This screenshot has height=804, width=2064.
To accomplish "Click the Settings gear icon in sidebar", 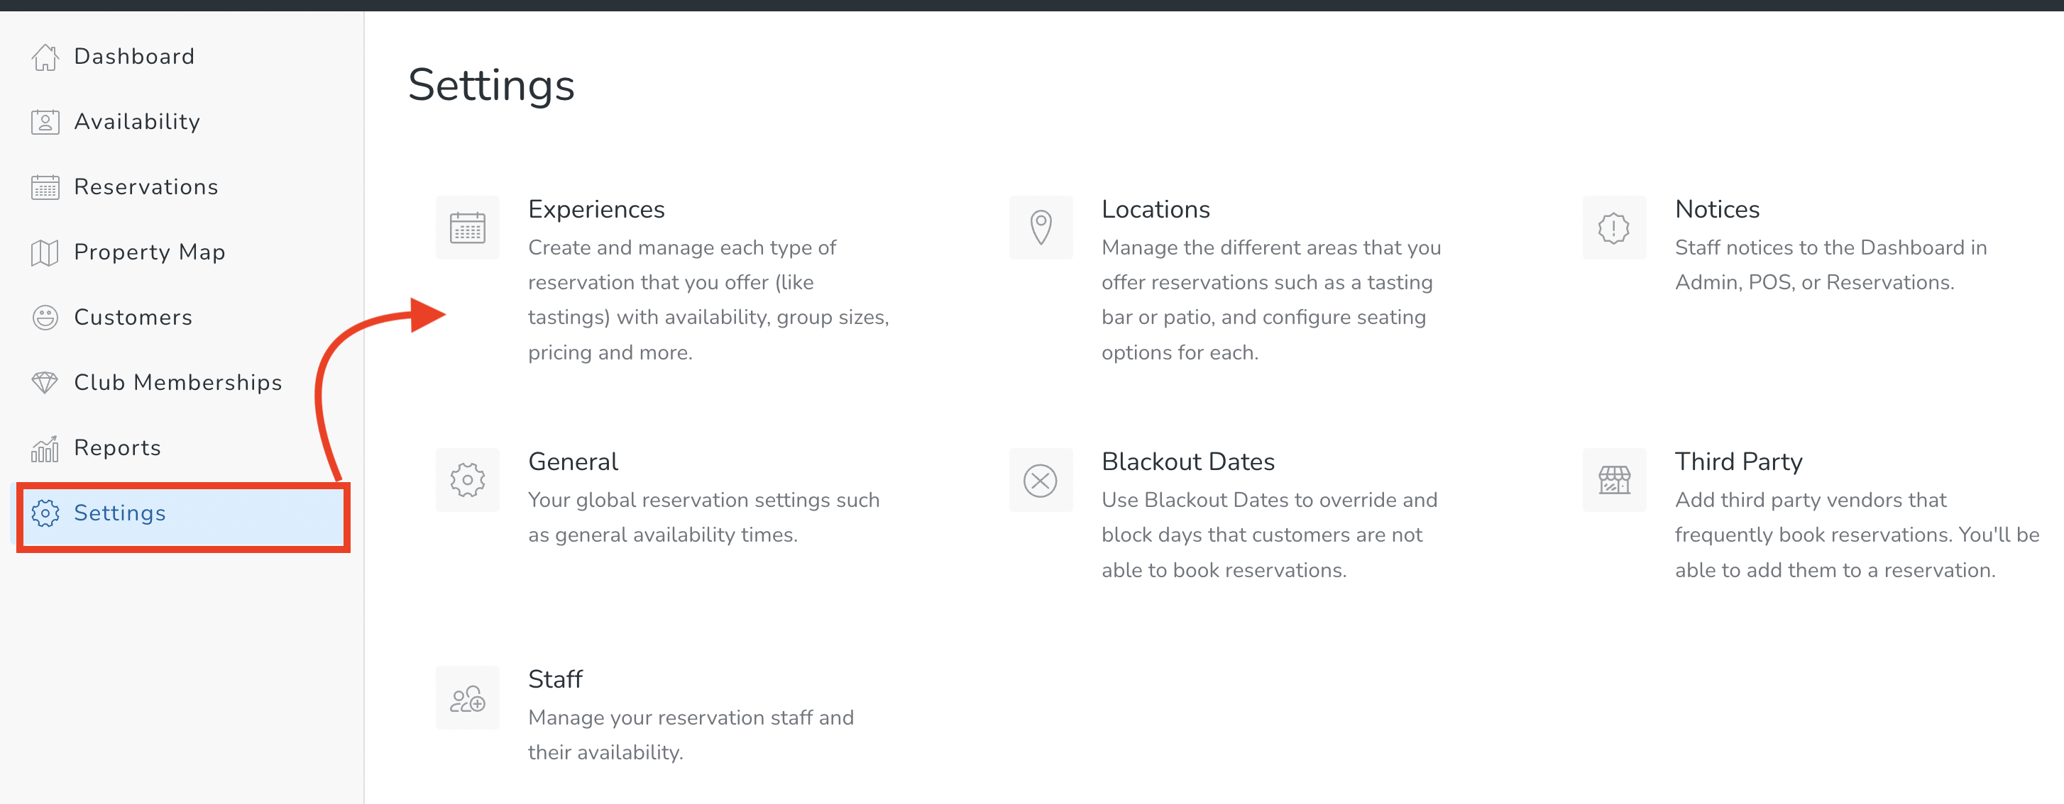I will click(x=44, y=513).
